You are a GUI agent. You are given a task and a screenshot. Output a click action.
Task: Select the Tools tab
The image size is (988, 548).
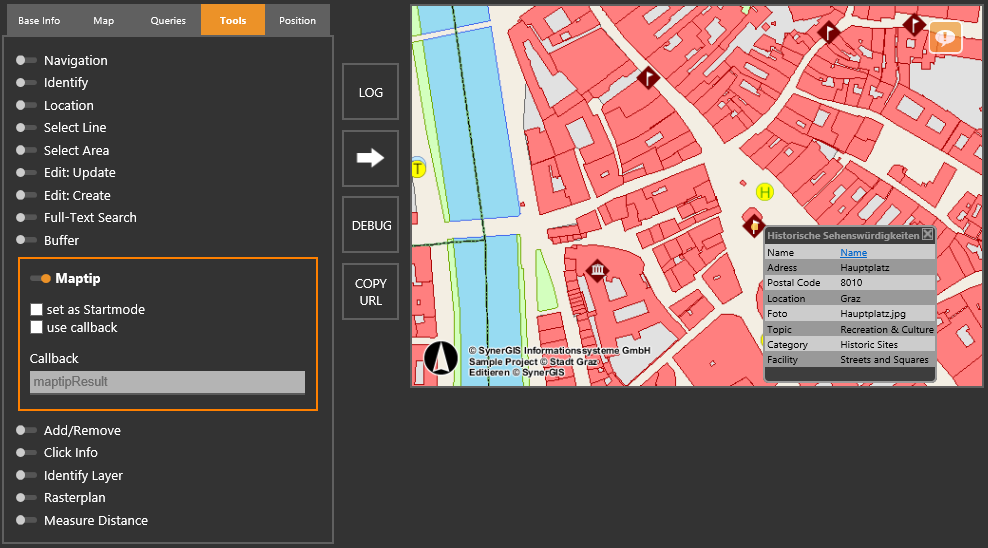point(233,20)
